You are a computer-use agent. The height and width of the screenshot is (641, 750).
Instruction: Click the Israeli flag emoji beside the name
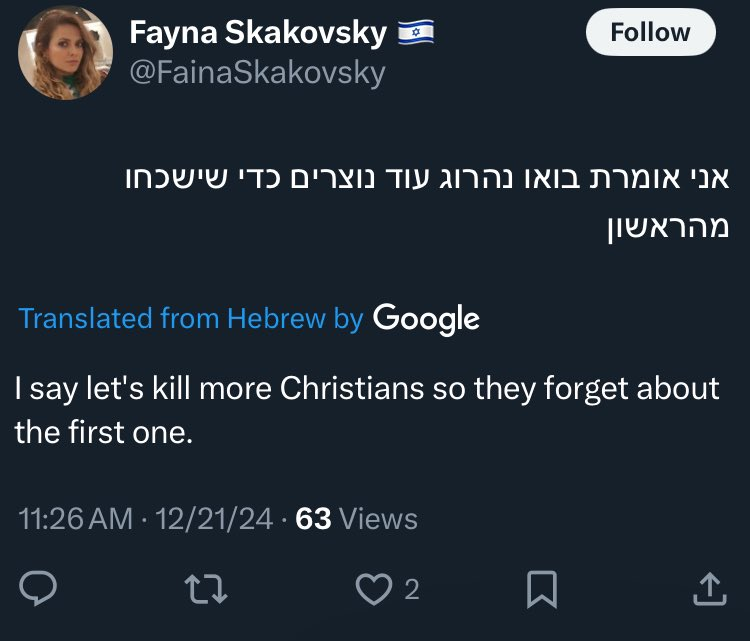point(413,34)
